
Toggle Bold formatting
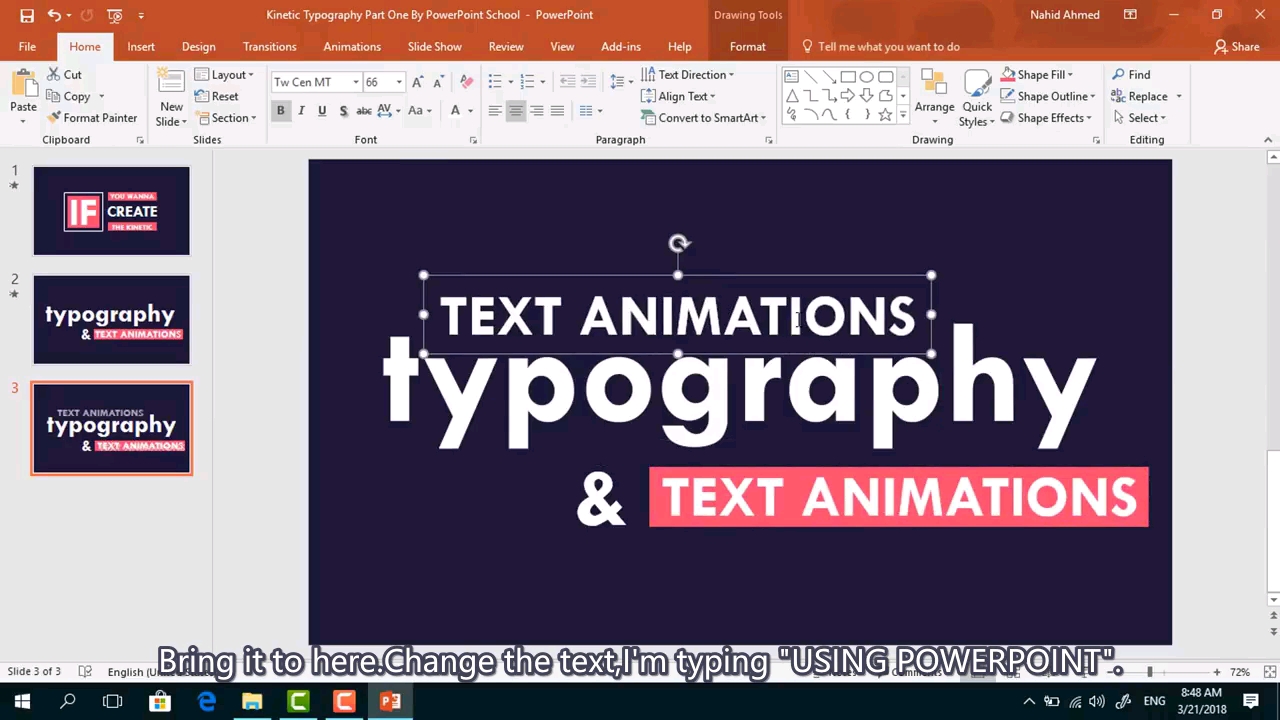(281, 111)
